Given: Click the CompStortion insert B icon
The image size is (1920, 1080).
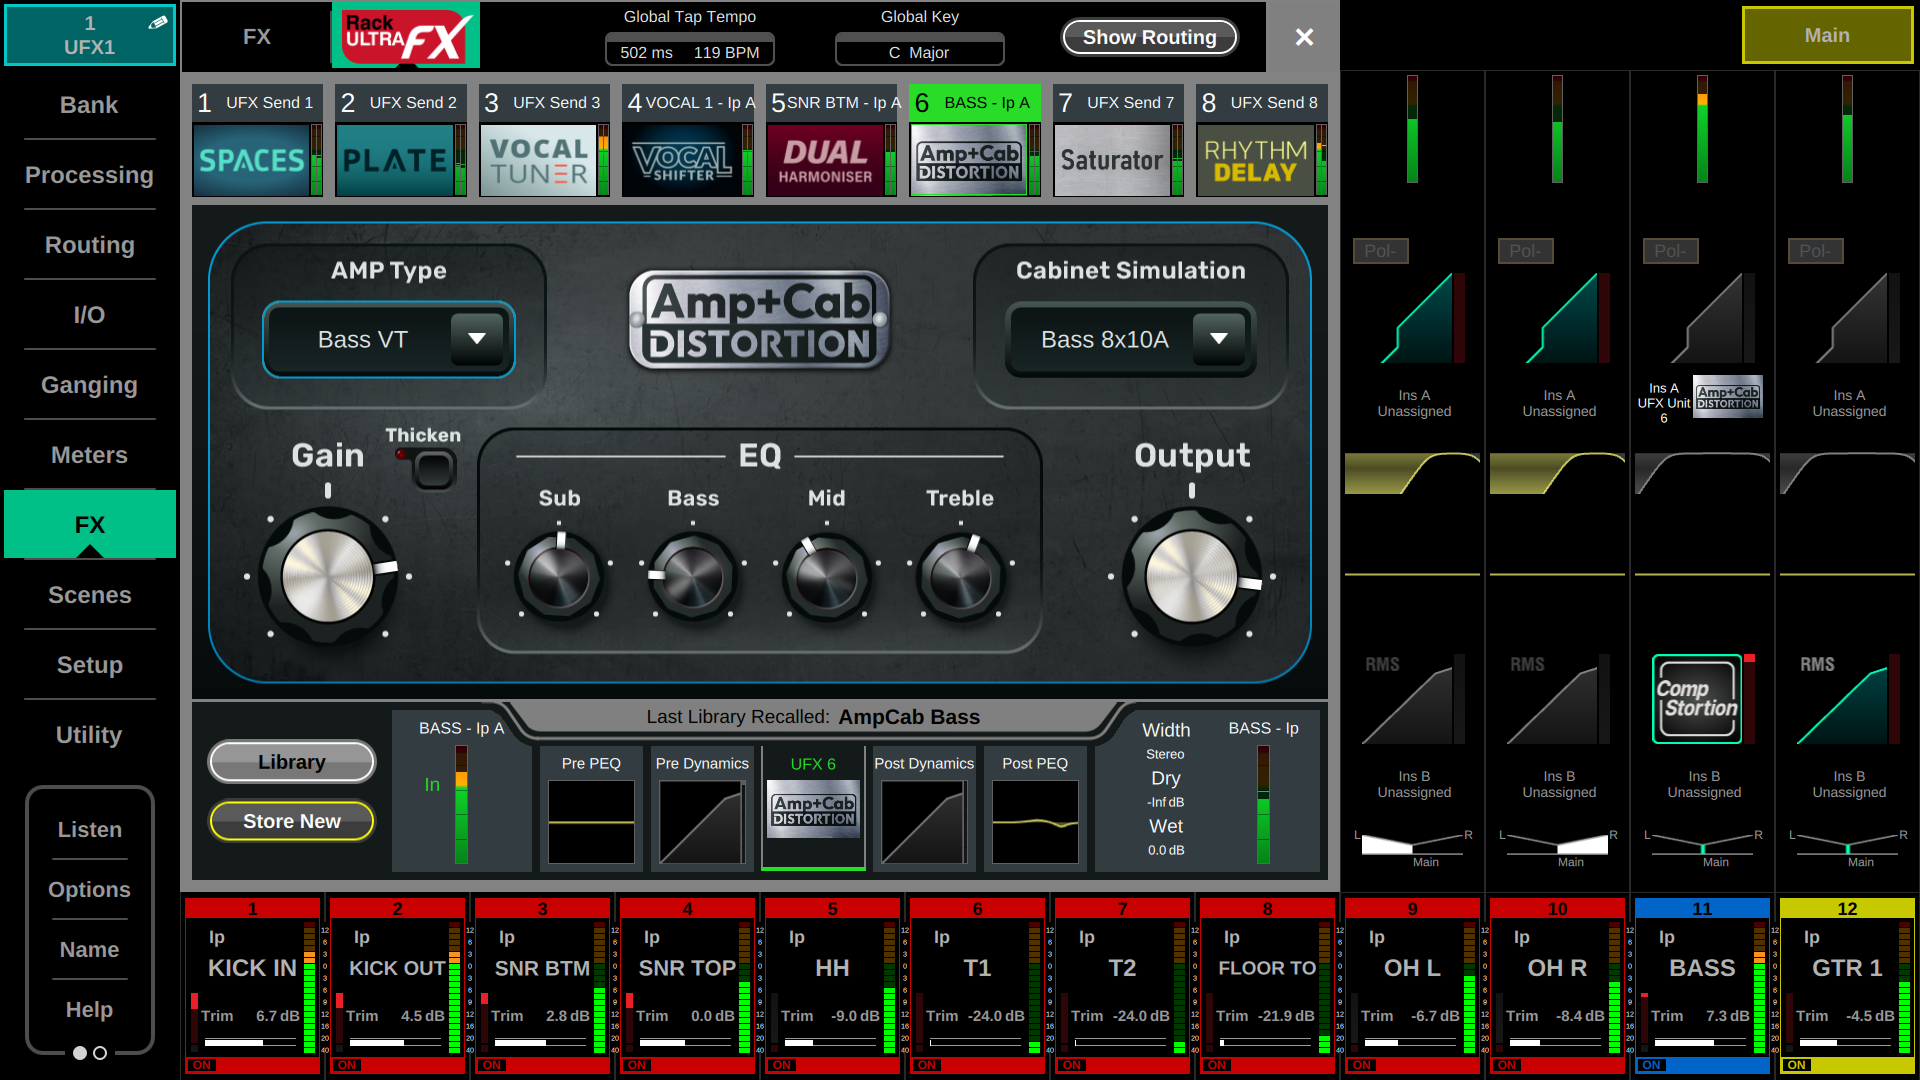Looking at the screenshot, I should pyautogui.click(x=1697, y=699).
